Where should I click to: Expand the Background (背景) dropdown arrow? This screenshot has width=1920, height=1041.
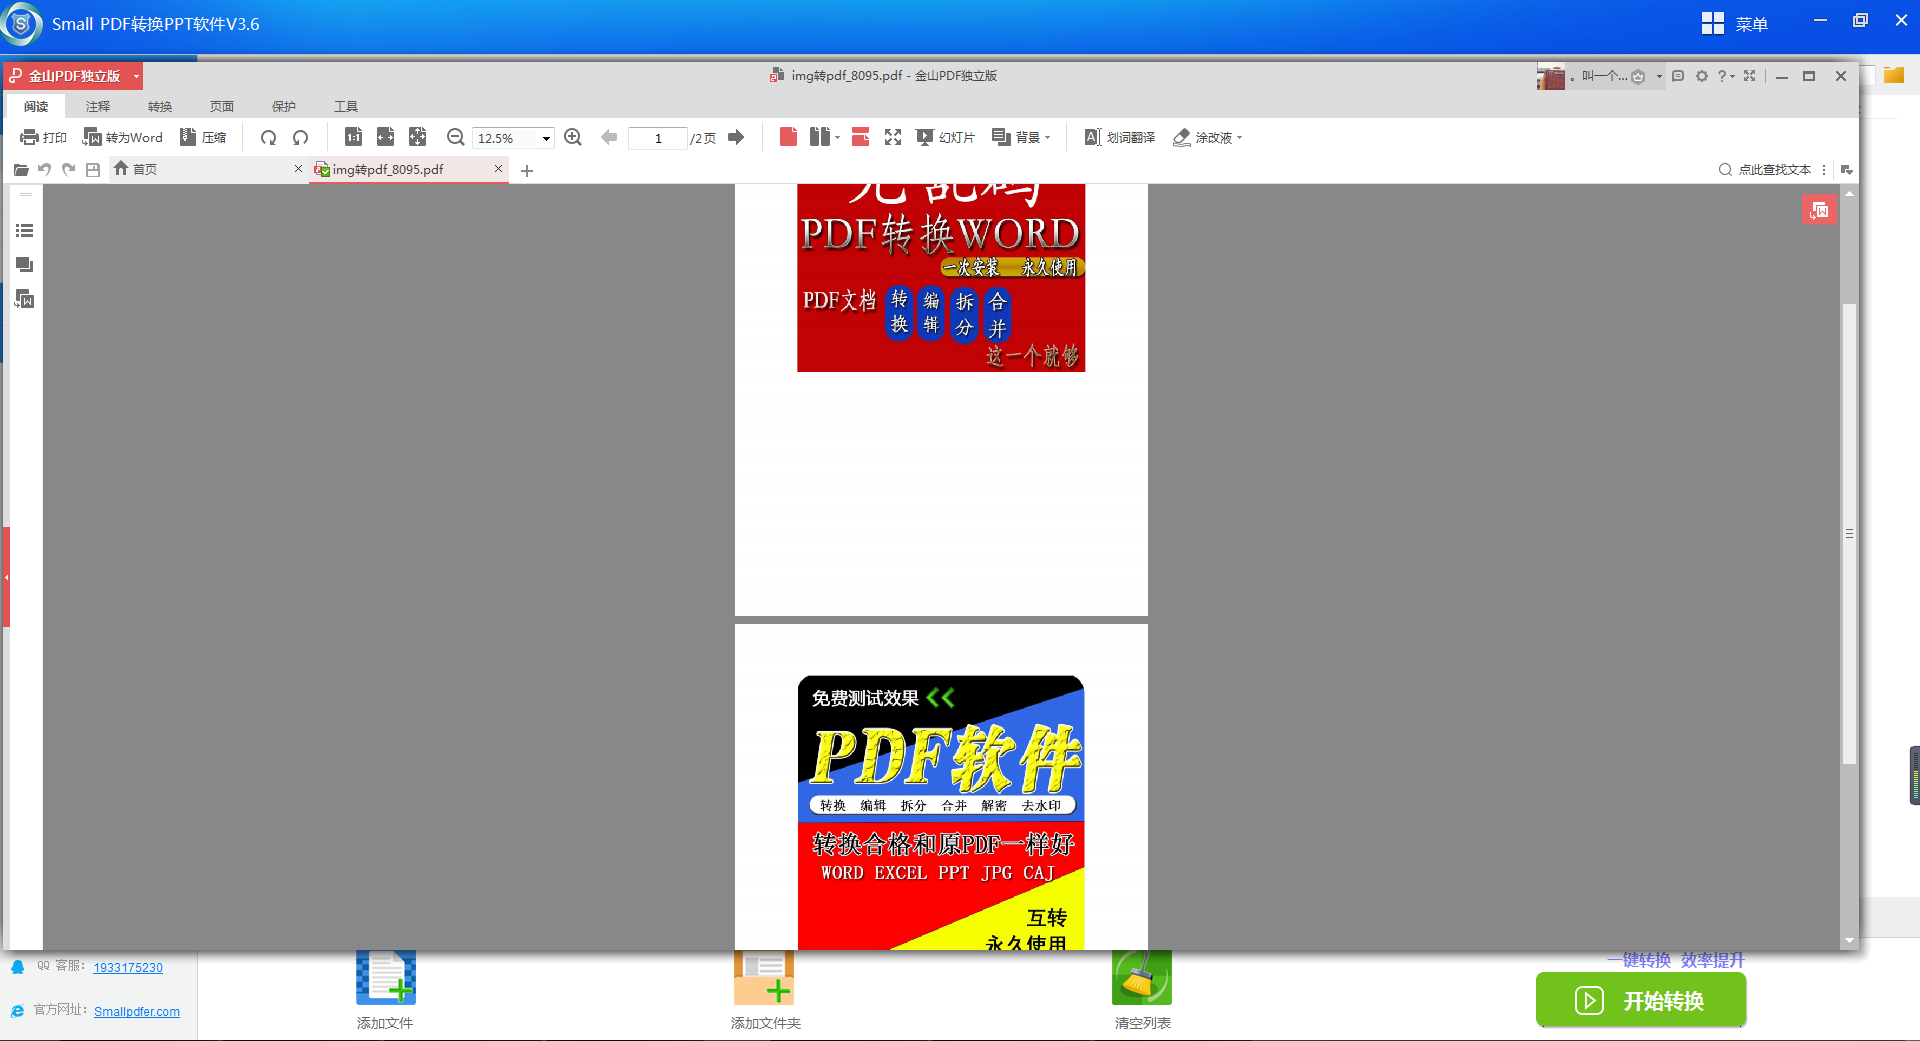(x=1047, y=138)
